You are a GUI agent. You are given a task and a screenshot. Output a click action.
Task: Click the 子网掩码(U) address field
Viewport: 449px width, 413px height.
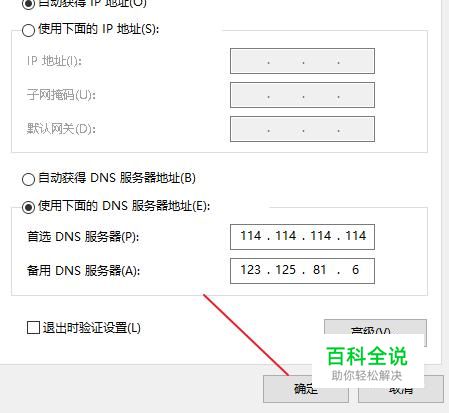coord(302,95)
